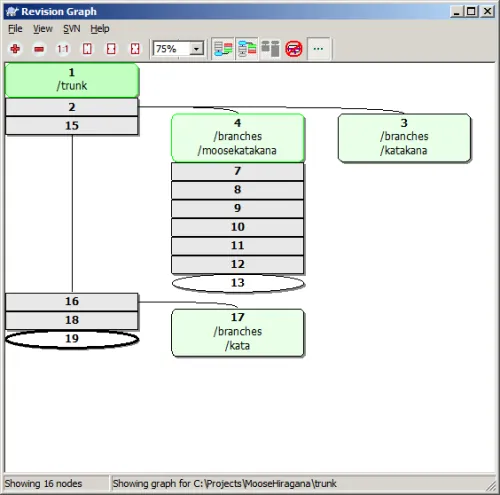This screenshot has width=500, height=495.
Task: Click the fit whole graph icon
Action: [135, 49]
